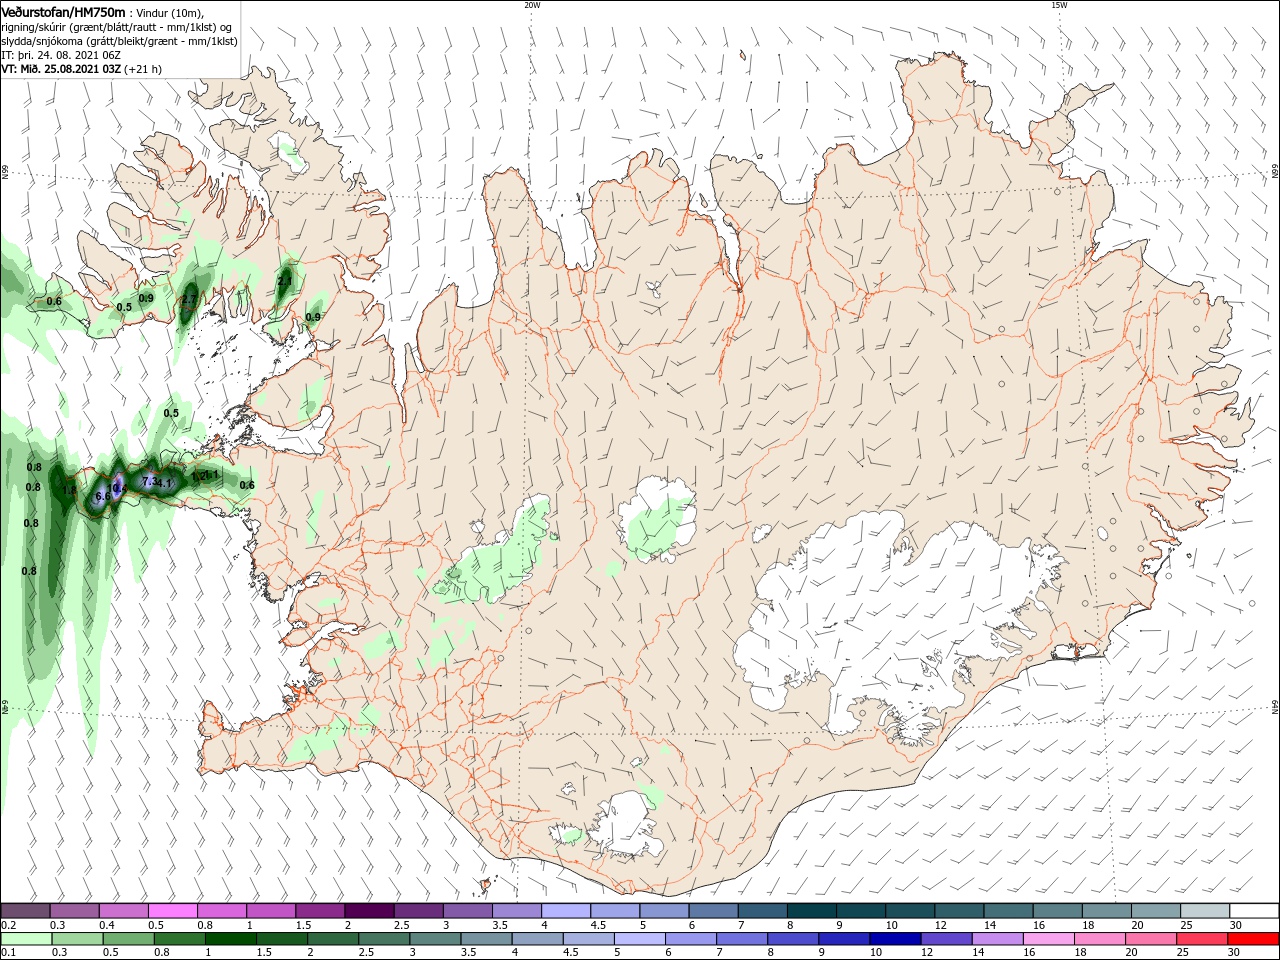This screenshot has width=1280, height=960.
Task: Pick the dark teal 8 swatch in upper legend
Action: coord(812,911)
